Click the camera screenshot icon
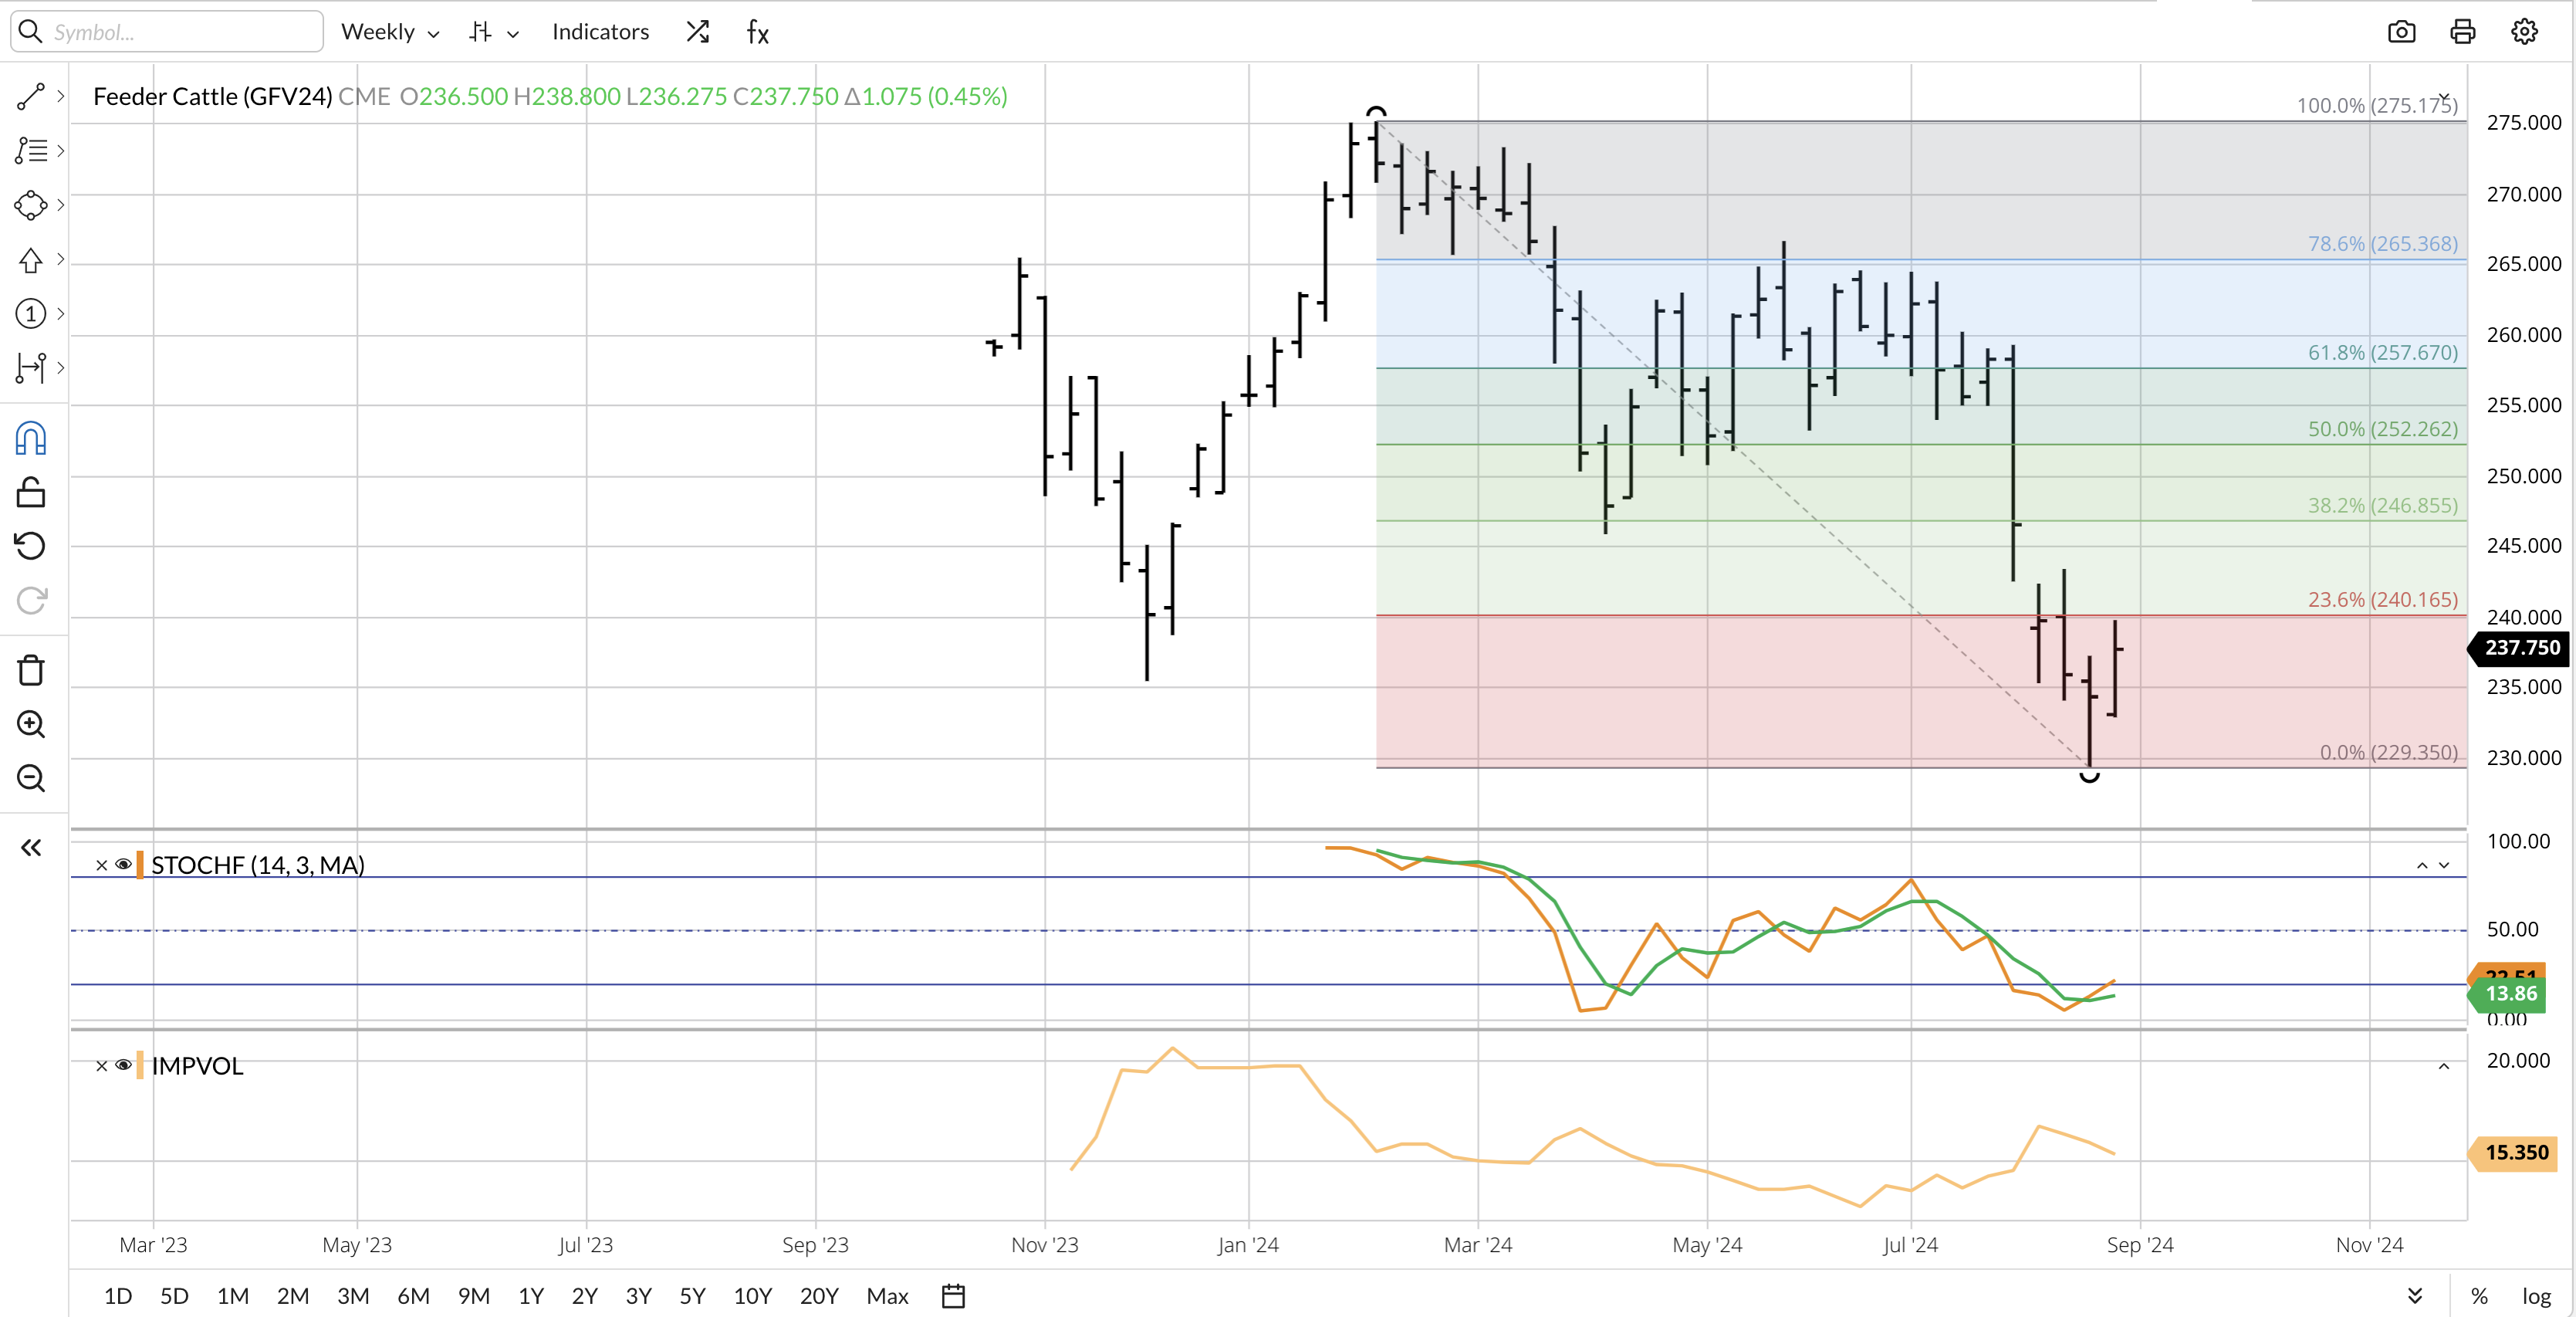 pyautogui.click(x=2401, y=32)
